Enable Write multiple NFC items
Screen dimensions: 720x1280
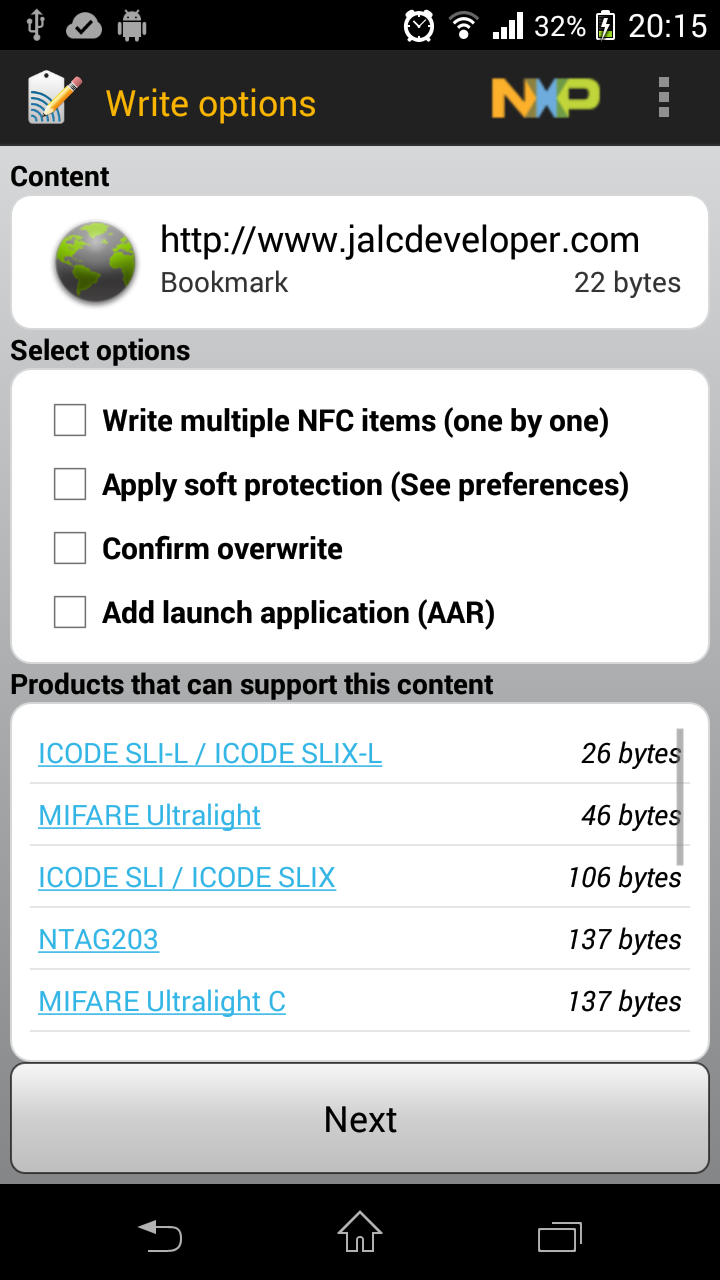[x=69, y=420]
